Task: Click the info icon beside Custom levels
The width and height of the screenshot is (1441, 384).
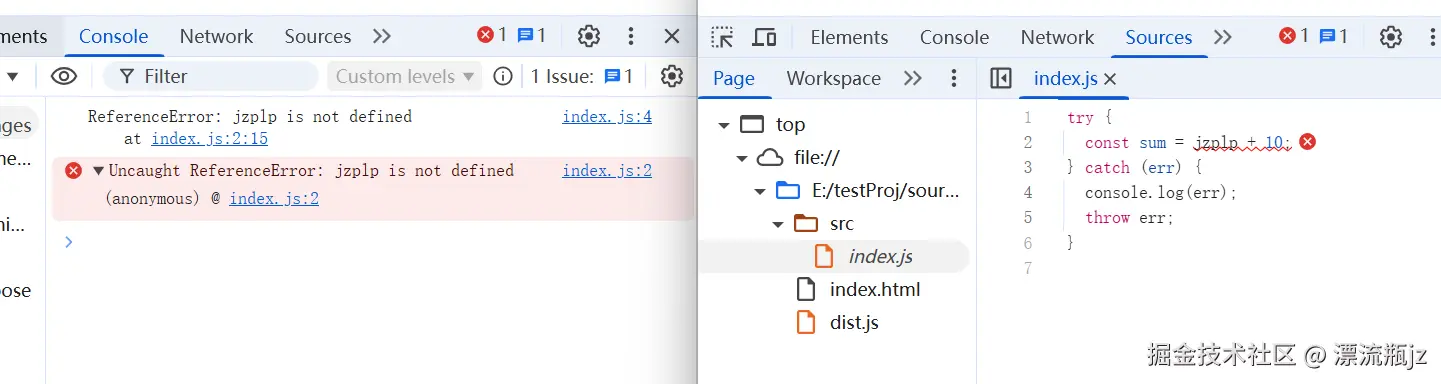Action: pyautogui.click(x=503, y=76)
